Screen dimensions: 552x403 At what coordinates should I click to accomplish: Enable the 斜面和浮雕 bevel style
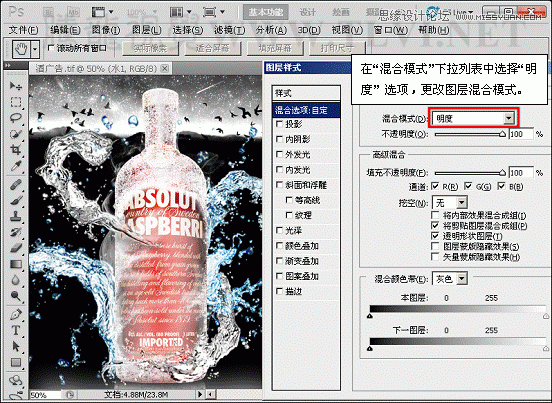(280, 184)
